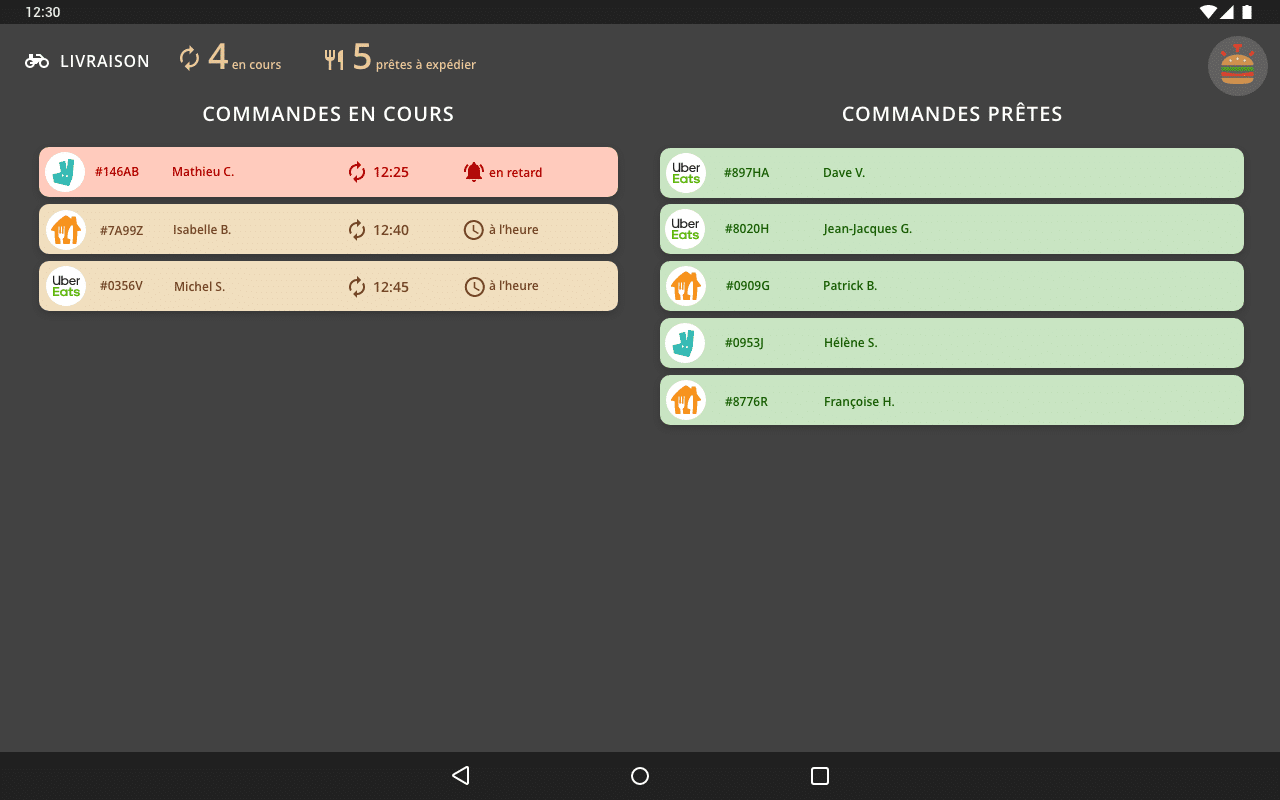The image size is (1280, 800).
Task: Click the sync icon next to 12:45
Action: pos(357,287)
